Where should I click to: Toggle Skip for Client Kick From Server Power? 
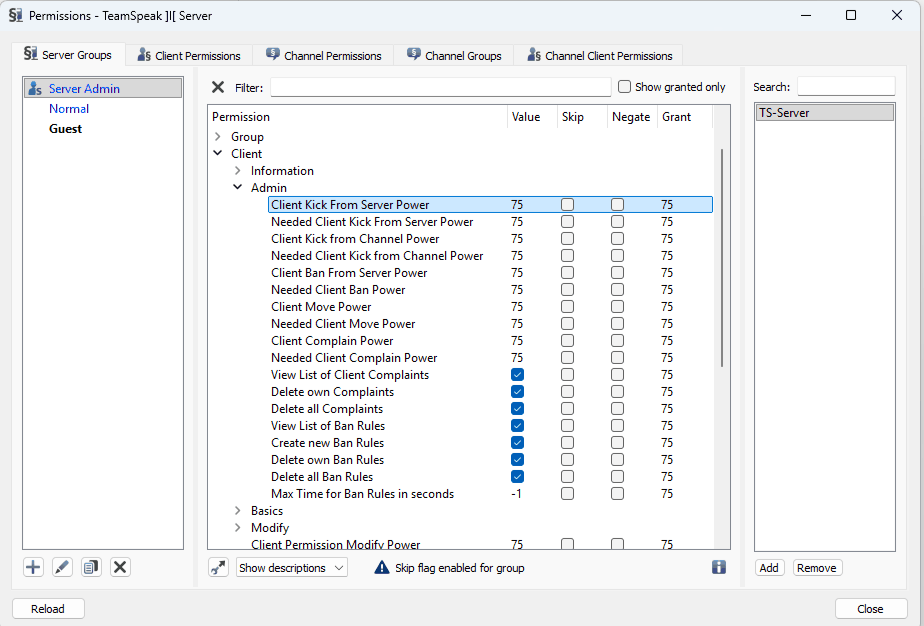[567, 205]
